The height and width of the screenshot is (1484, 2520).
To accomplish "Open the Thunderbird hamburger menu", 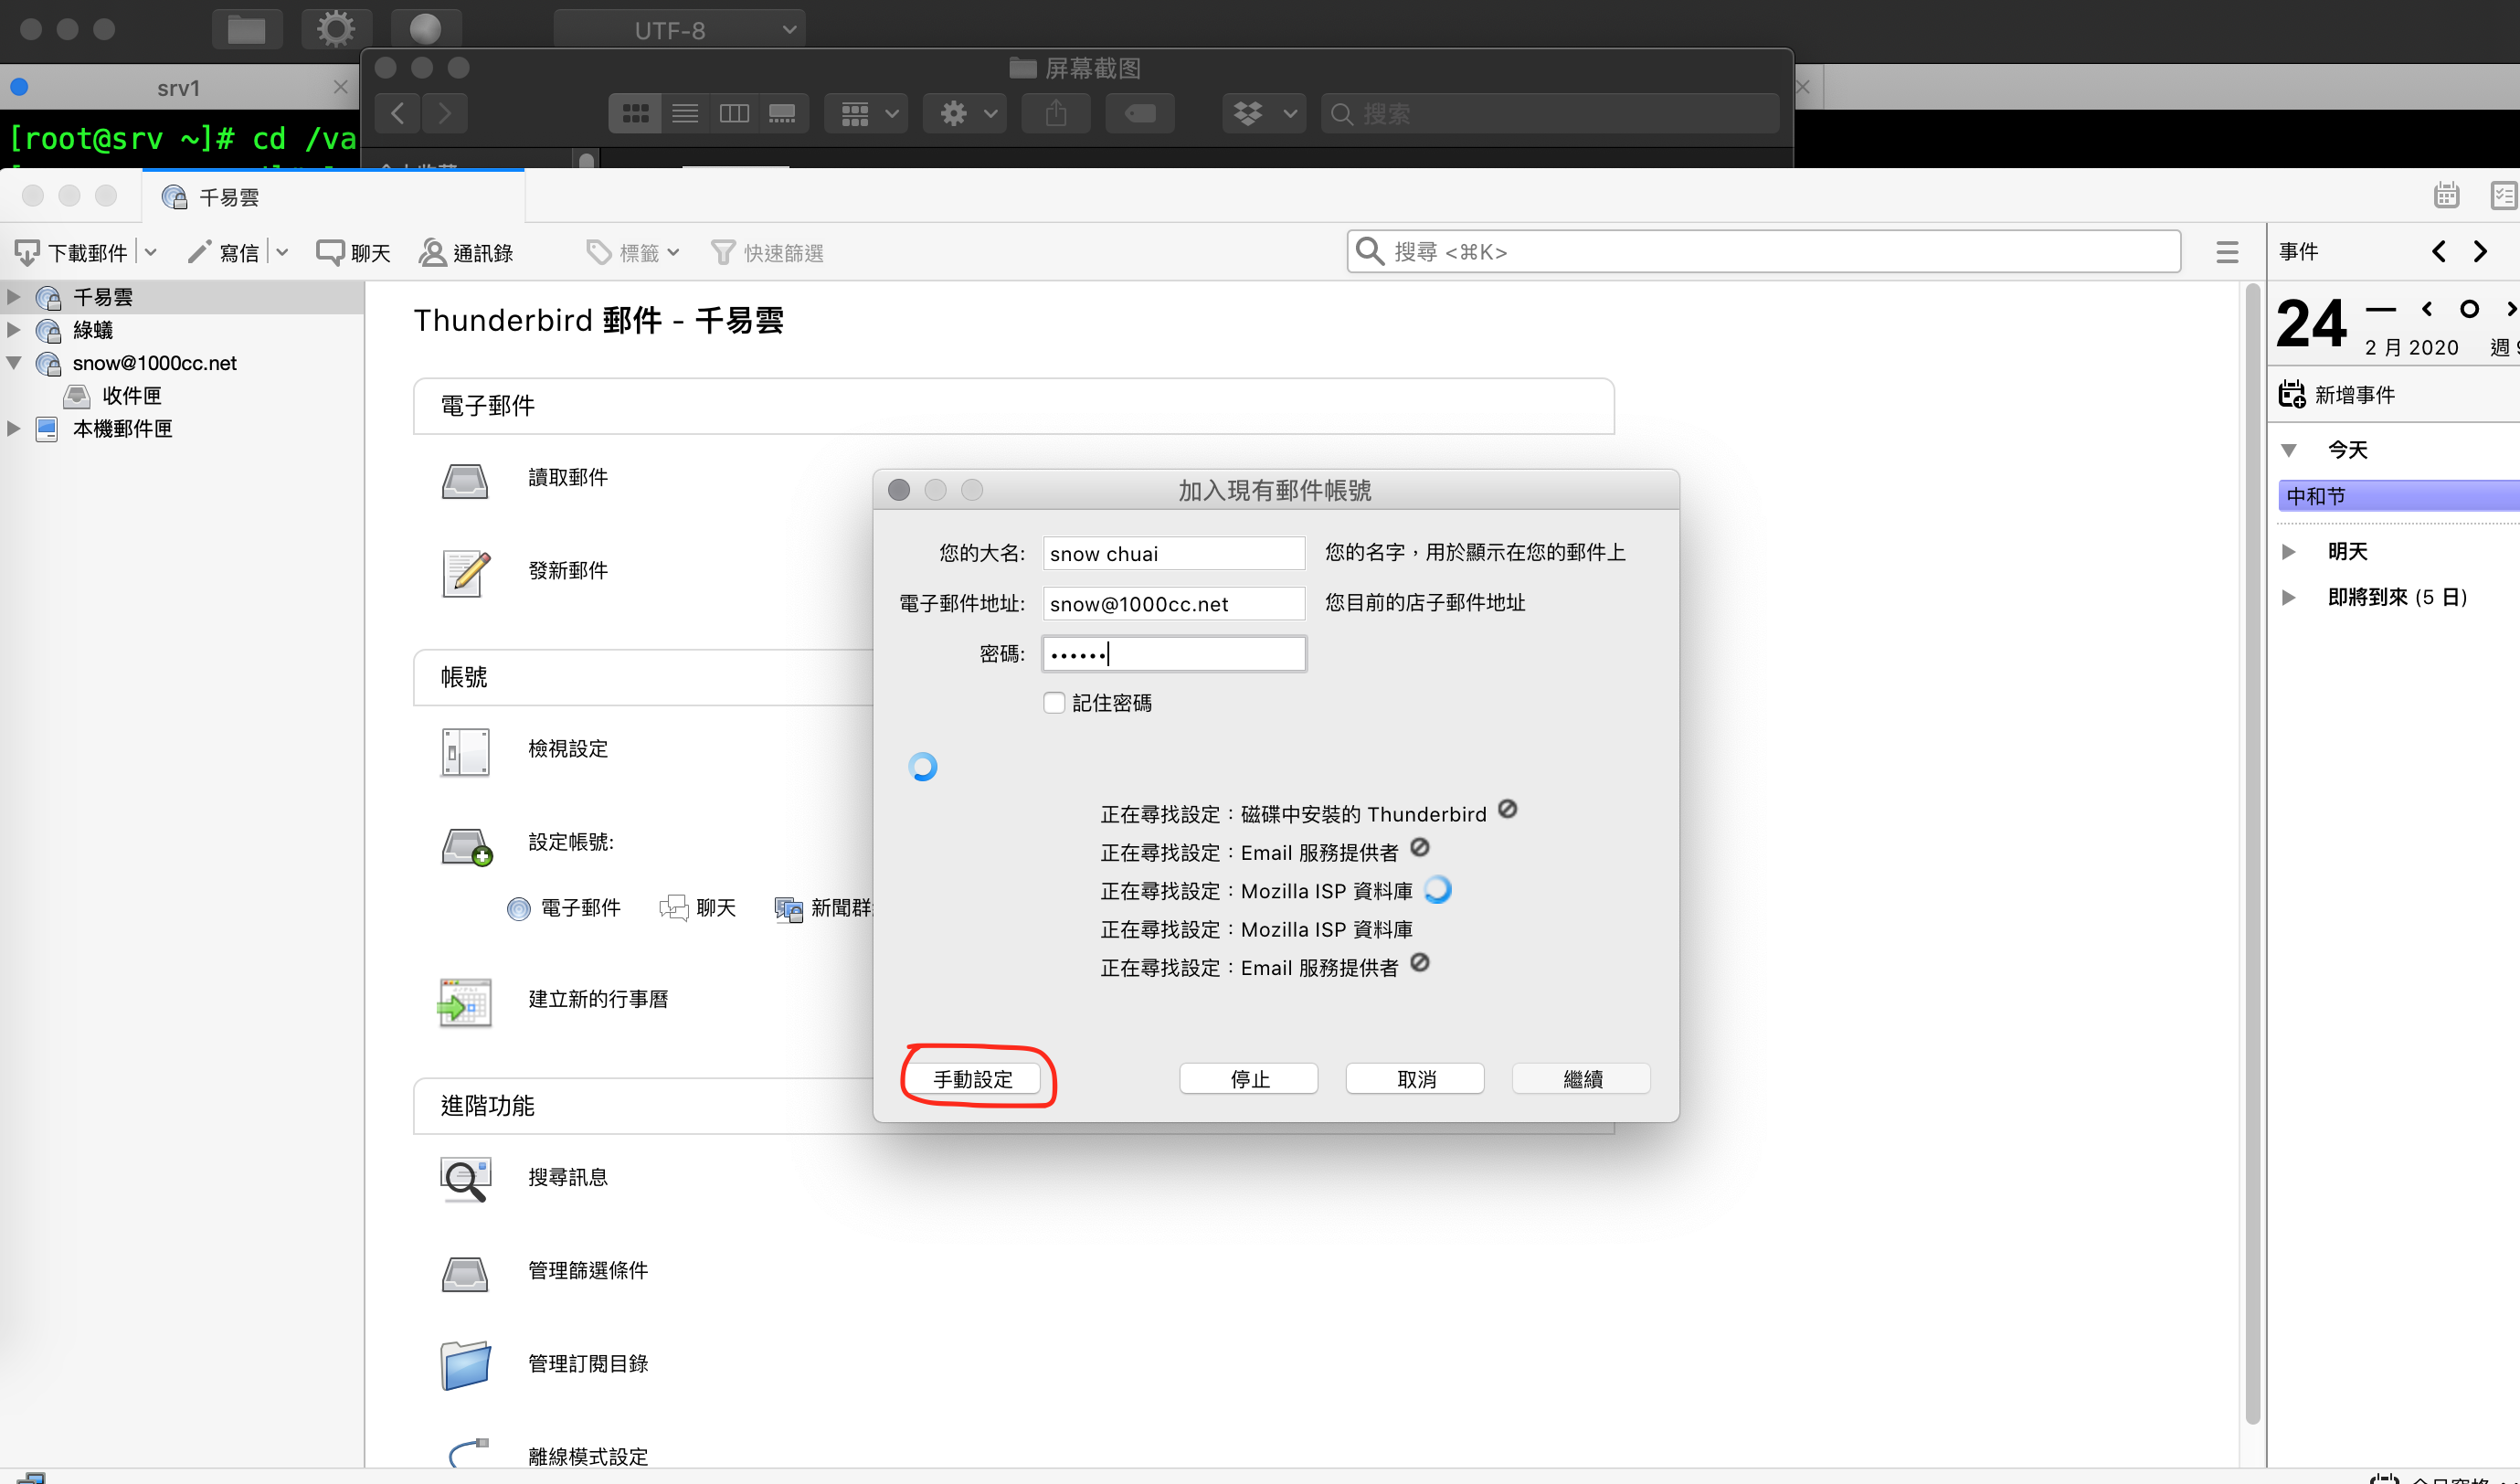I will 2226,253.
